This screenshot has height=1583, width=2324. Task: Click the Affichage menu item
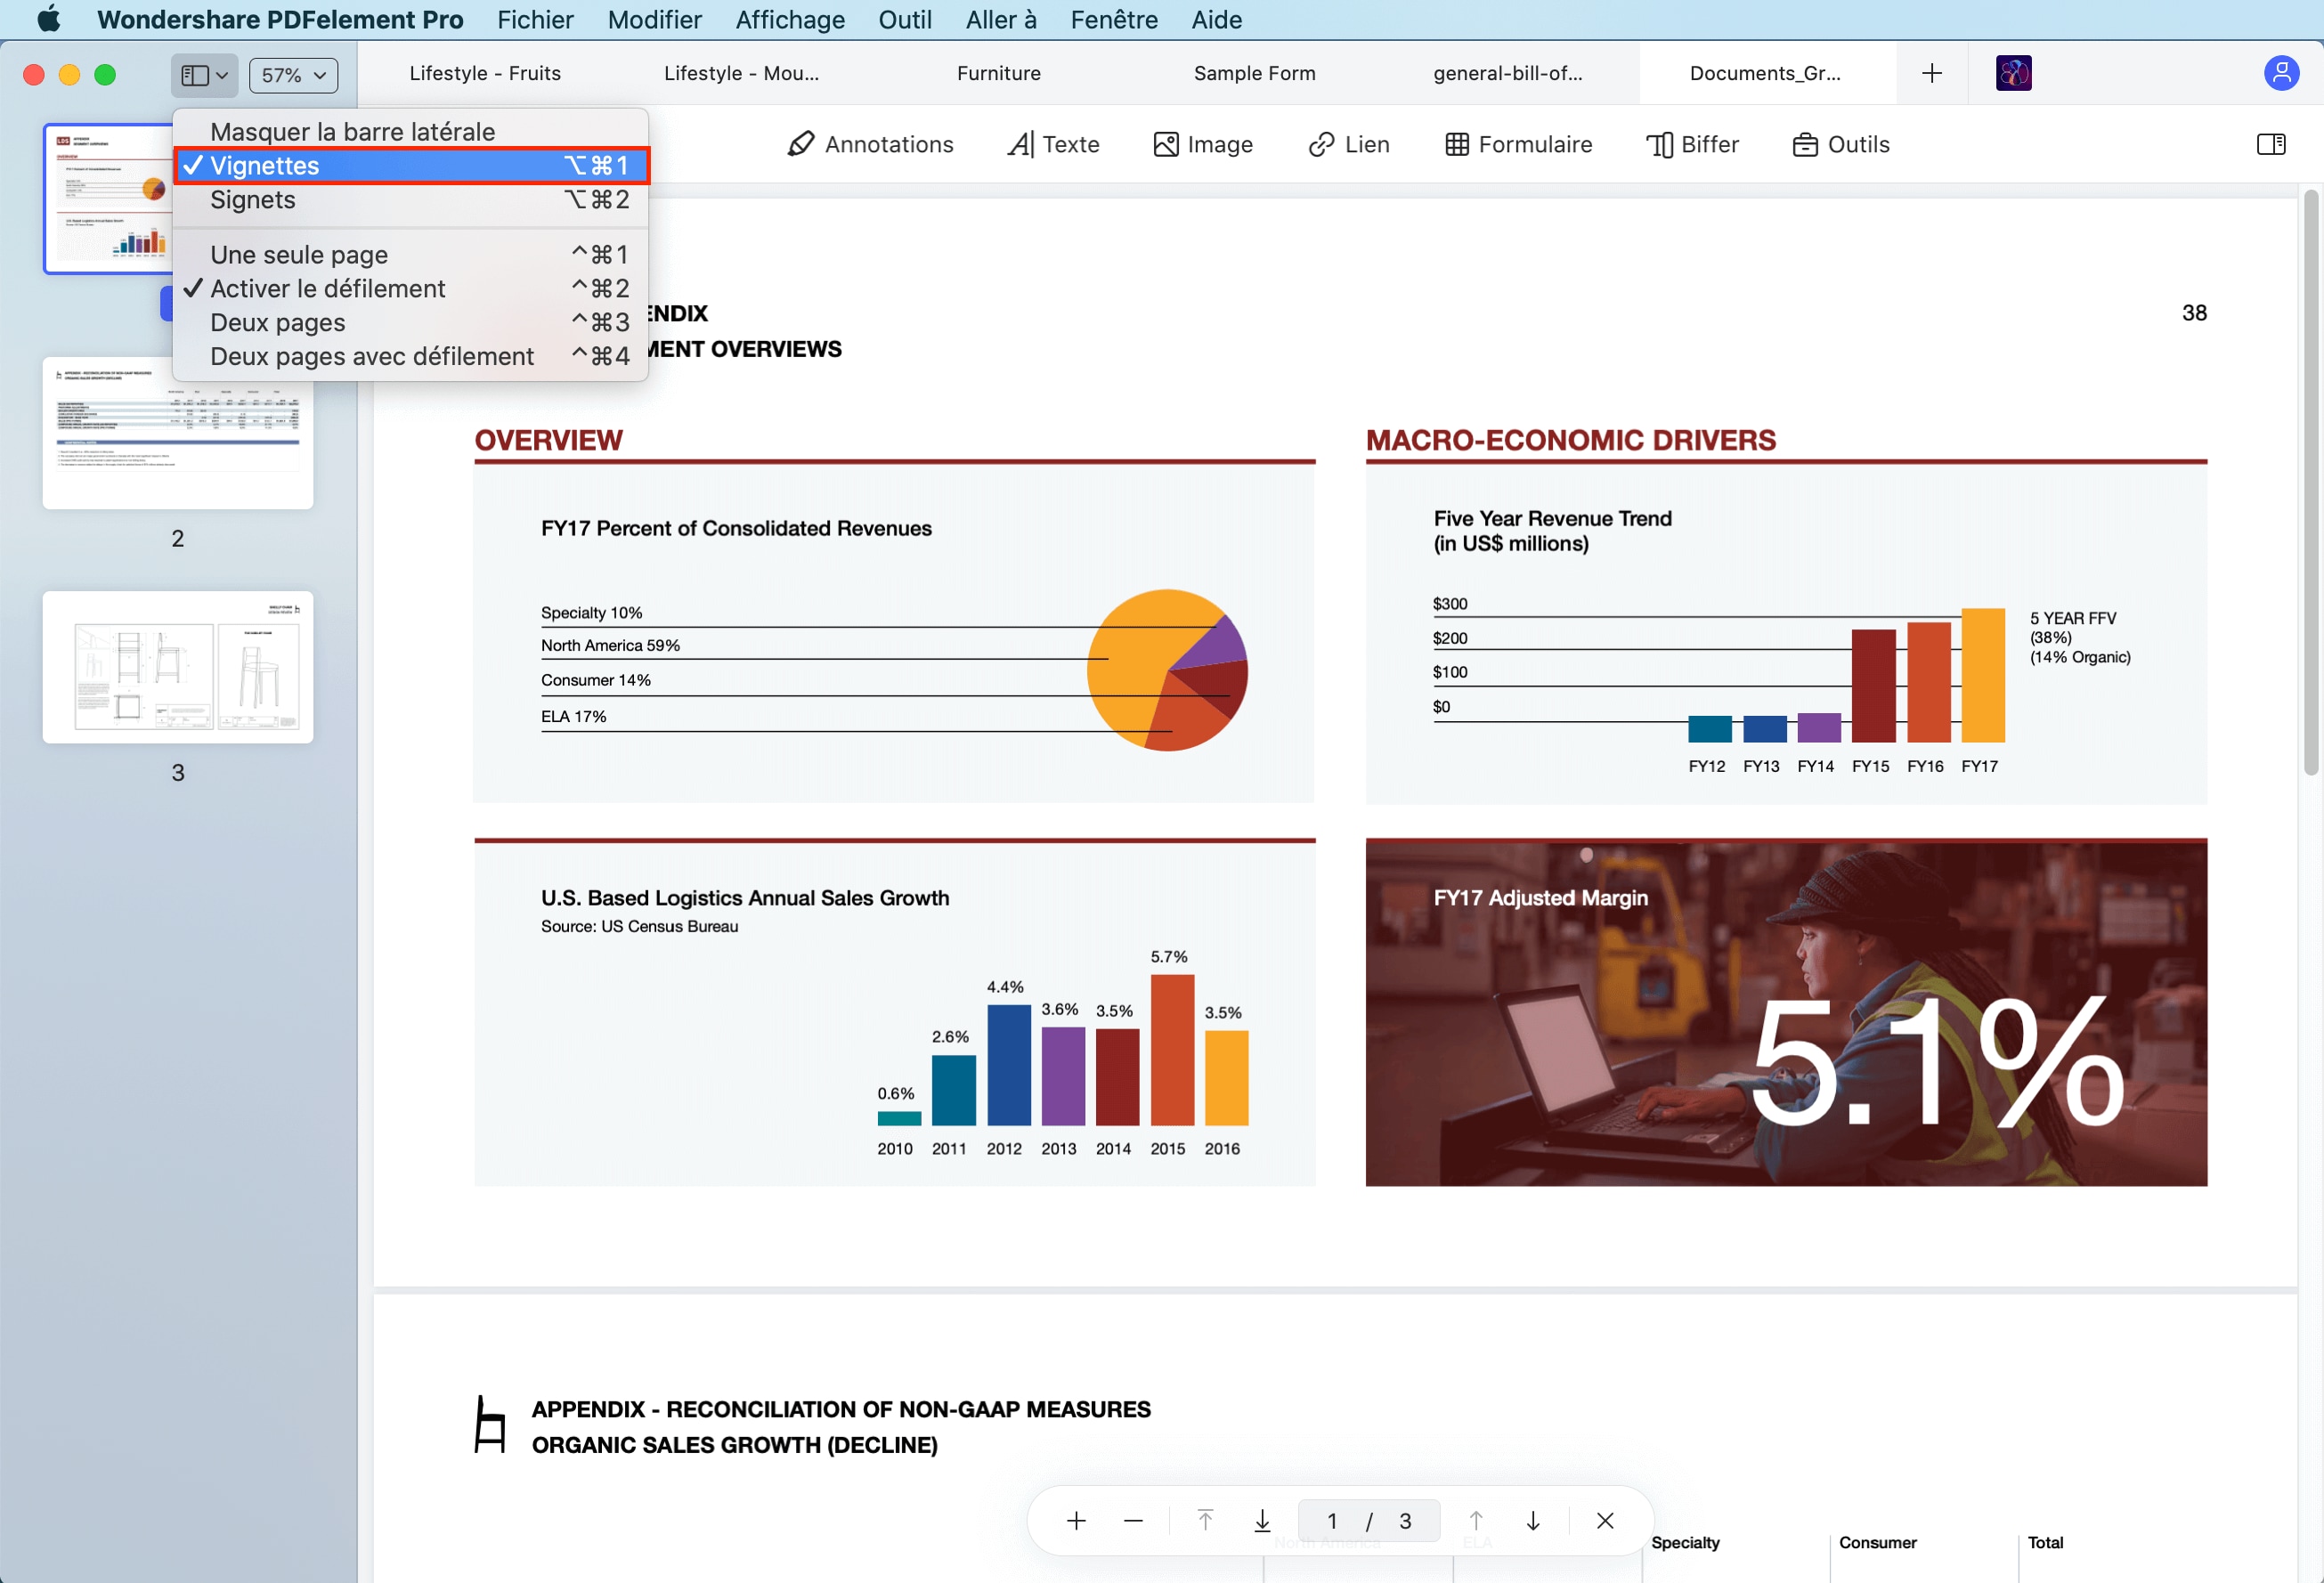(792, 20)
